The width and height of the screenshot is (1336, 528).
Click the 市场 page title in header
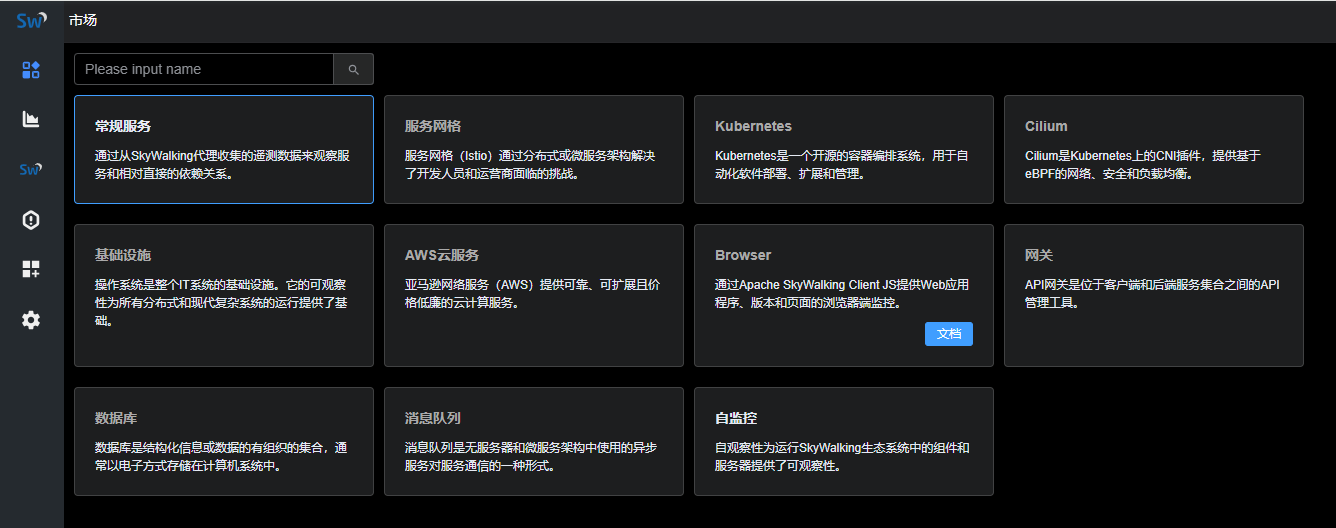tap(83, 20)
